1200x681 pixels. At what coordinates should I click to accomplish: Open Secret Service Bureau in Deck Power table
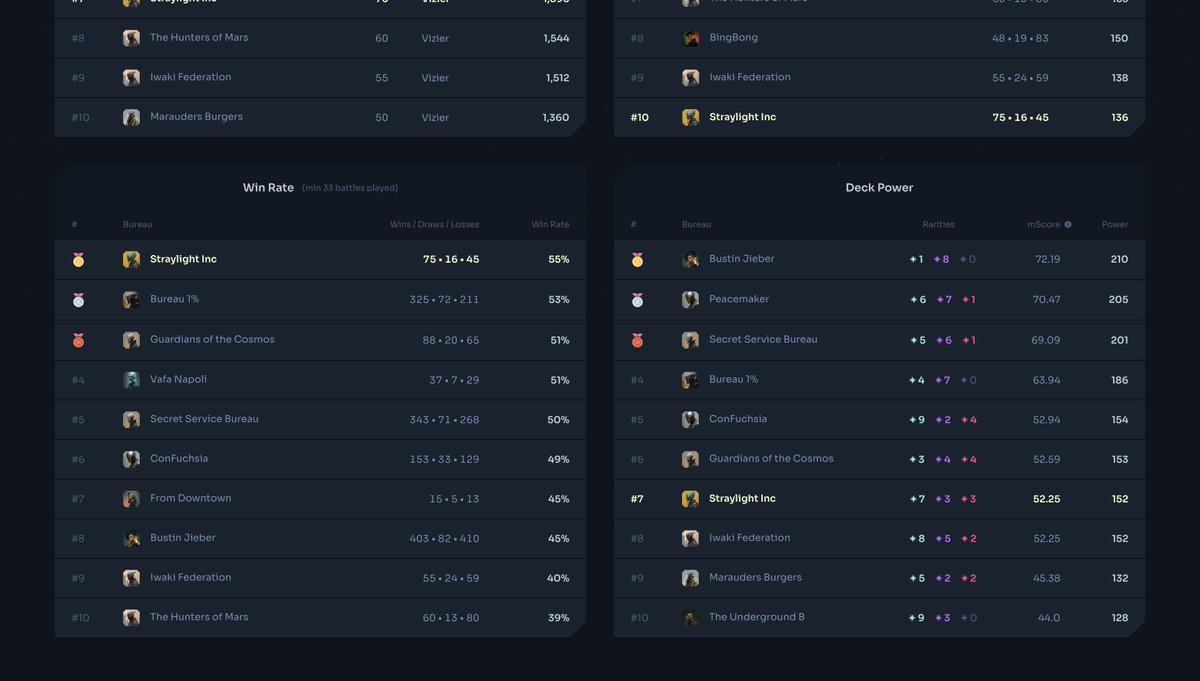coord(763,339)
